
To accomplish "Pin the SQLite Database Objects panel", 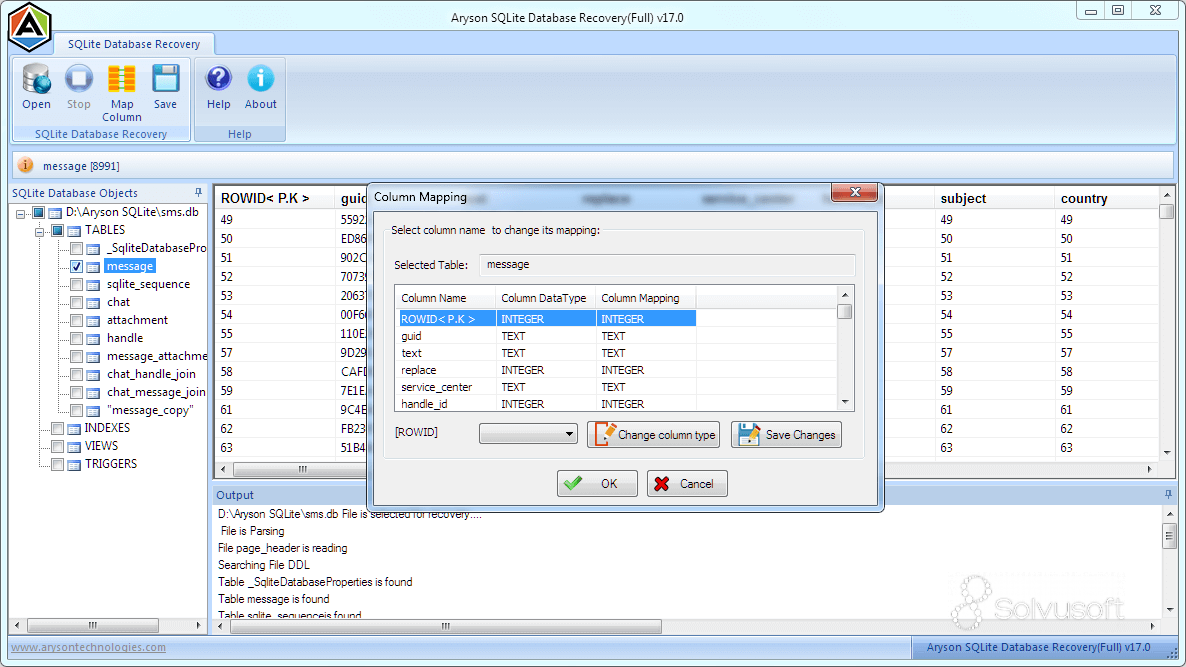I will coord(198,193).
